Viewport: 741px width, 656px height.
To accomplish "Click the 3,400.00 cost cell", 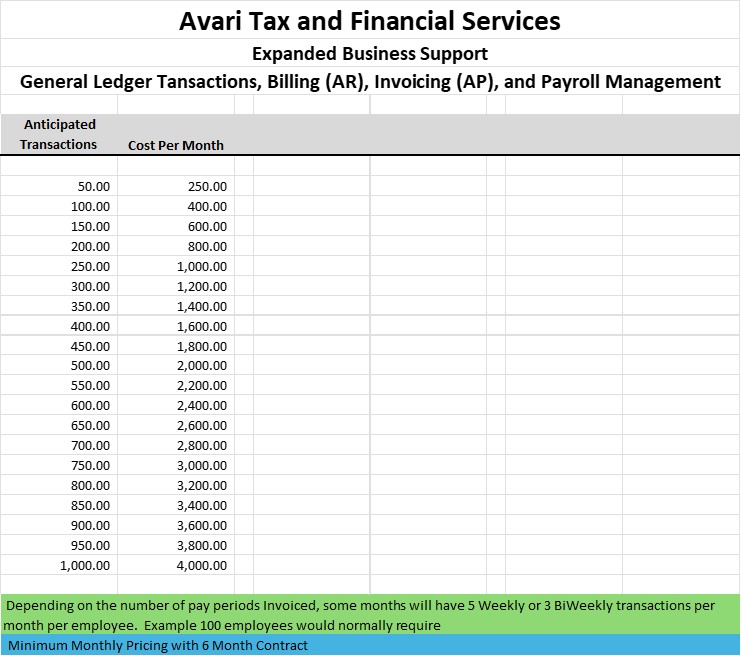I will pos(202,506).
